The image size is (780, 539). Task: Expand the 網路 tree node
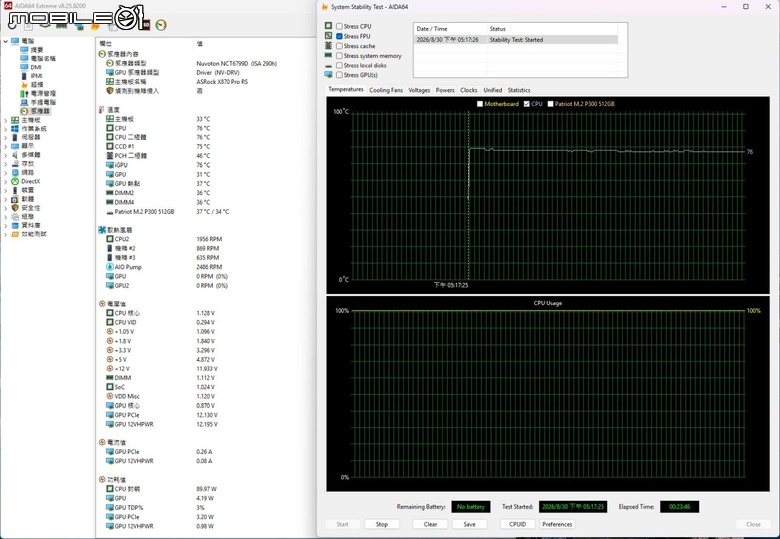[x=5, y=173]
